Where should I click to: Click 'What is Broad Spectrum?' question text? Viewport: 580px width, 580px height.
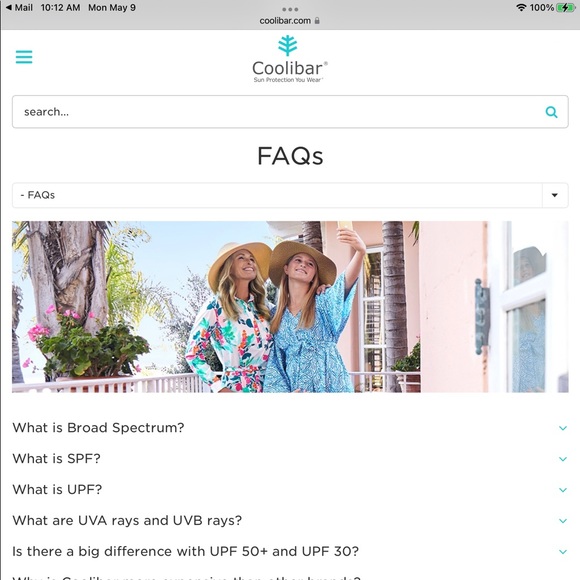pyautogui.click(x=98, y=428)
